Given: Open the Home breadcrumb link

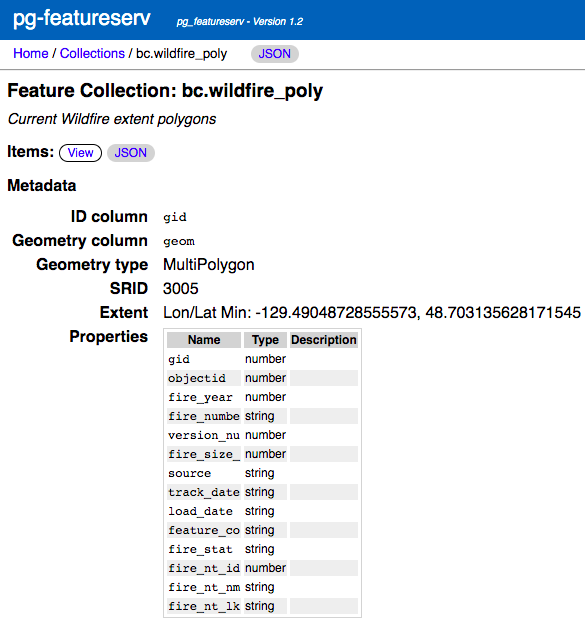Looking at the screenshot, I should pos(31,54).
